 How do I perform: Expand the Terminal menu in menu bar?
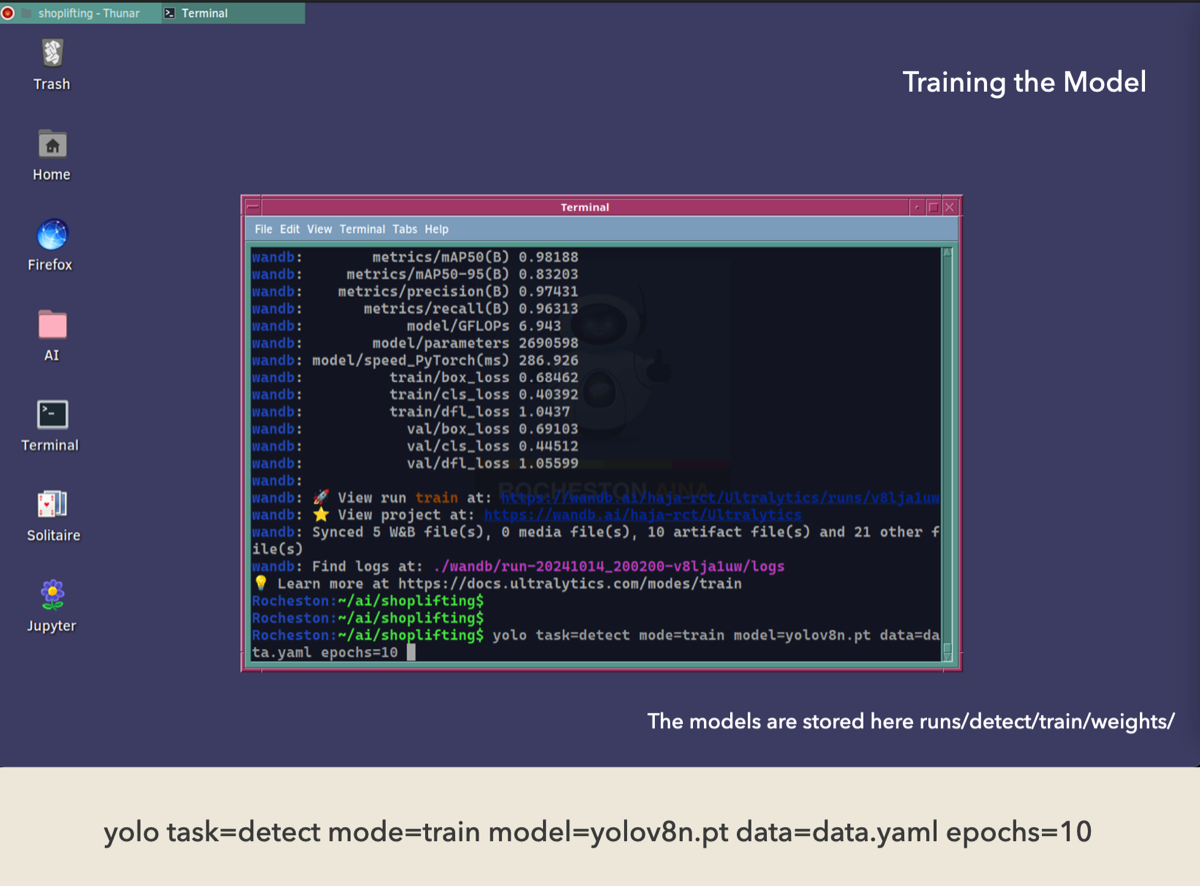coord(362,229)
